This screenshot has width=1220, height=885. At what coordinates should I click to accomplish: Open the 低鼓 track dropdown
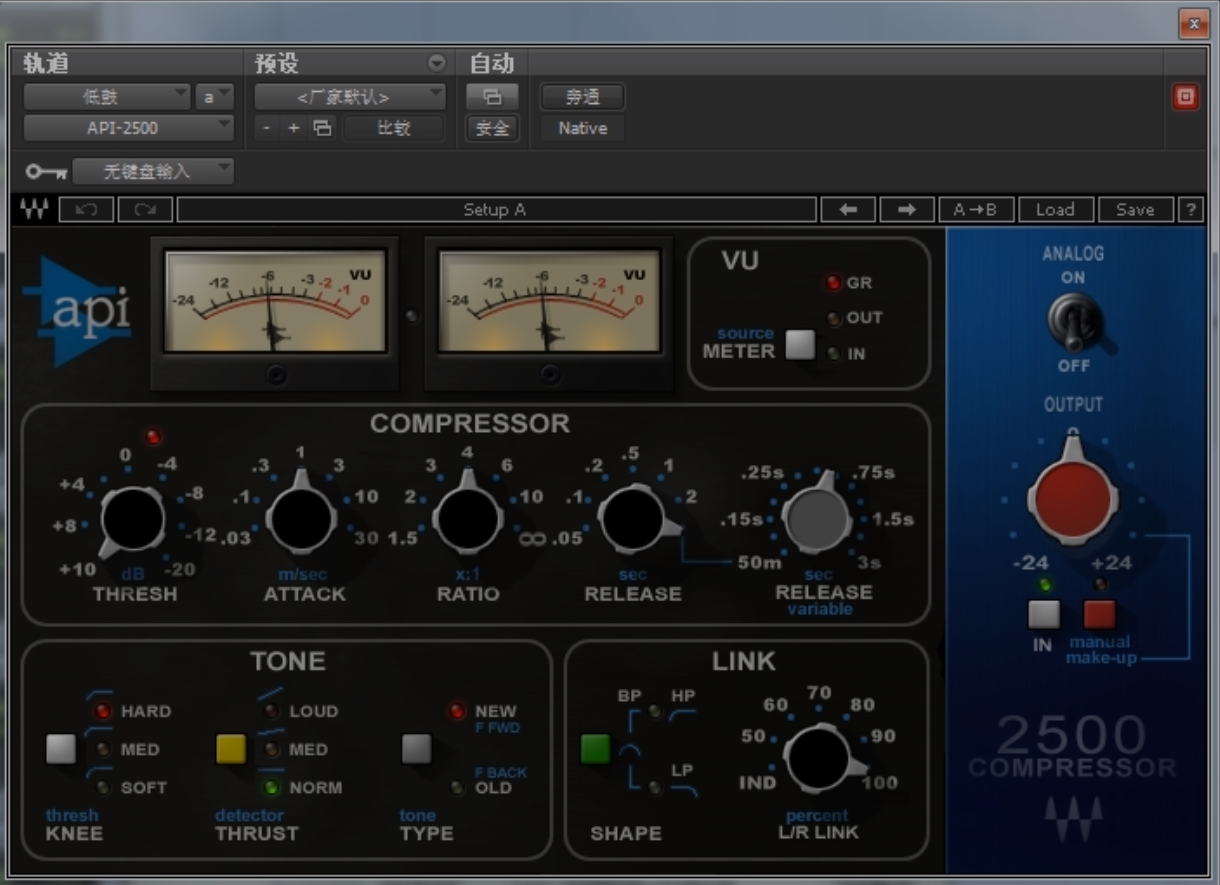point(106,97)
